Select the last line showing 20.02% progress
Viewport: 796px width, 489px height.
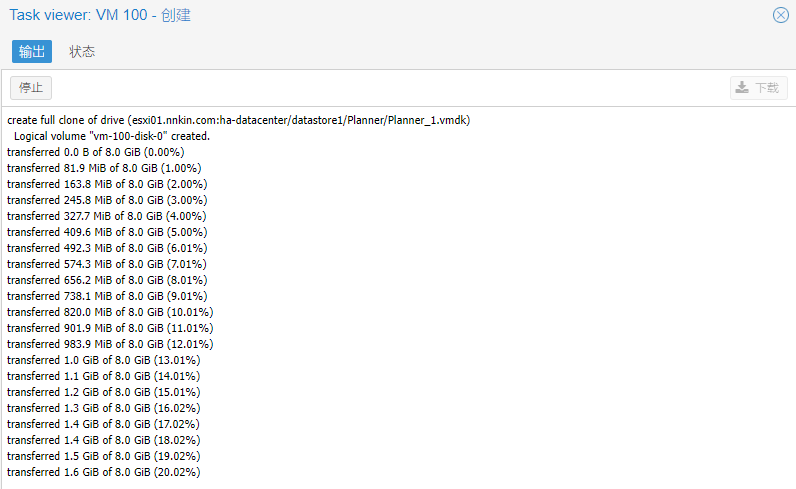[103, 472]
